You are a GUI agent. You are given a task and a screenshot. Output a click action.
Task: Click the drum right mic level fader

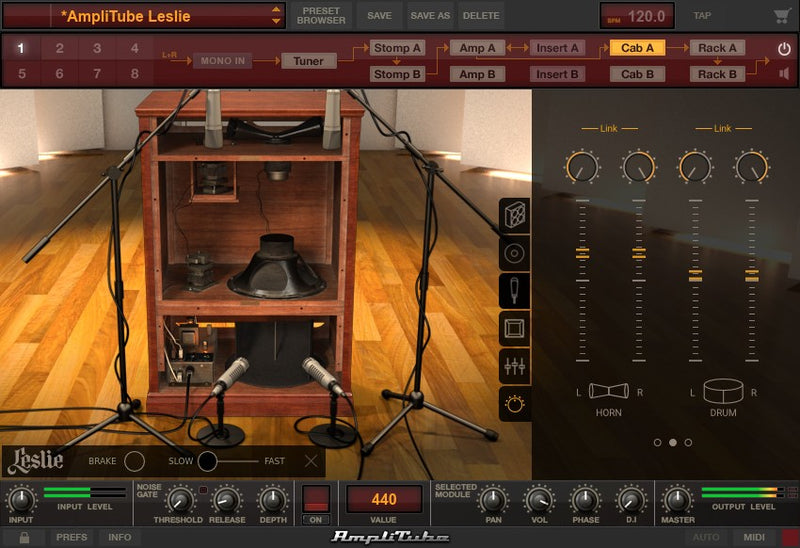[752, 276]
